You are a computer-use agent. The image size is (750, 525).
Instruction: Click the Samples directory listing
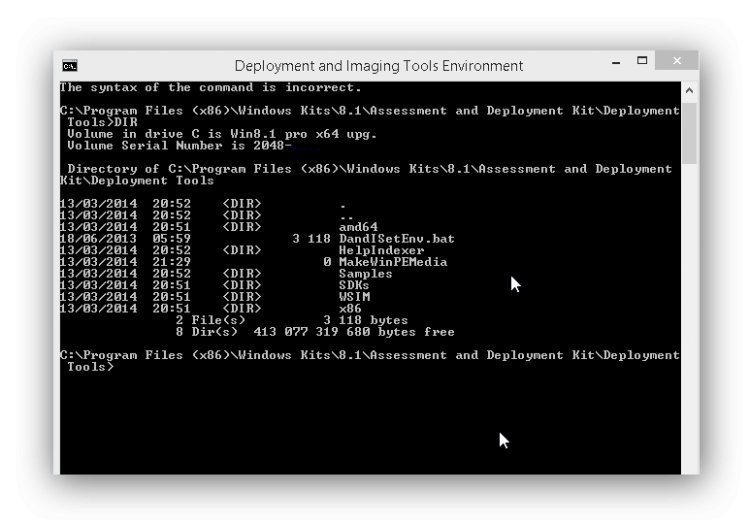[365, 274]
